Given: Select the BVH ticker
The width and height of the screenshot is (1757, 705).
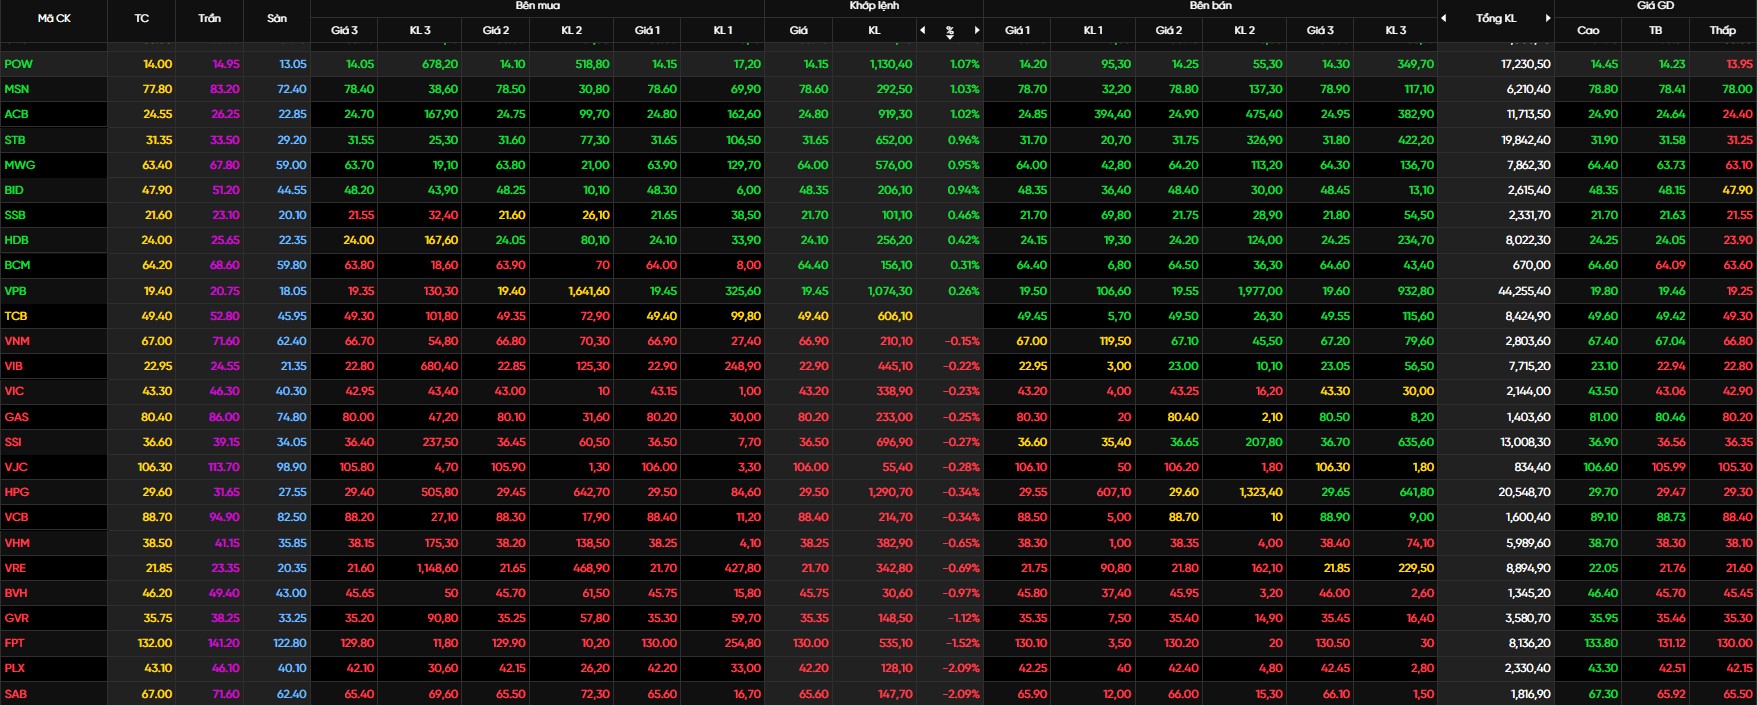Looking at the screenshot, I should [16, 593].
